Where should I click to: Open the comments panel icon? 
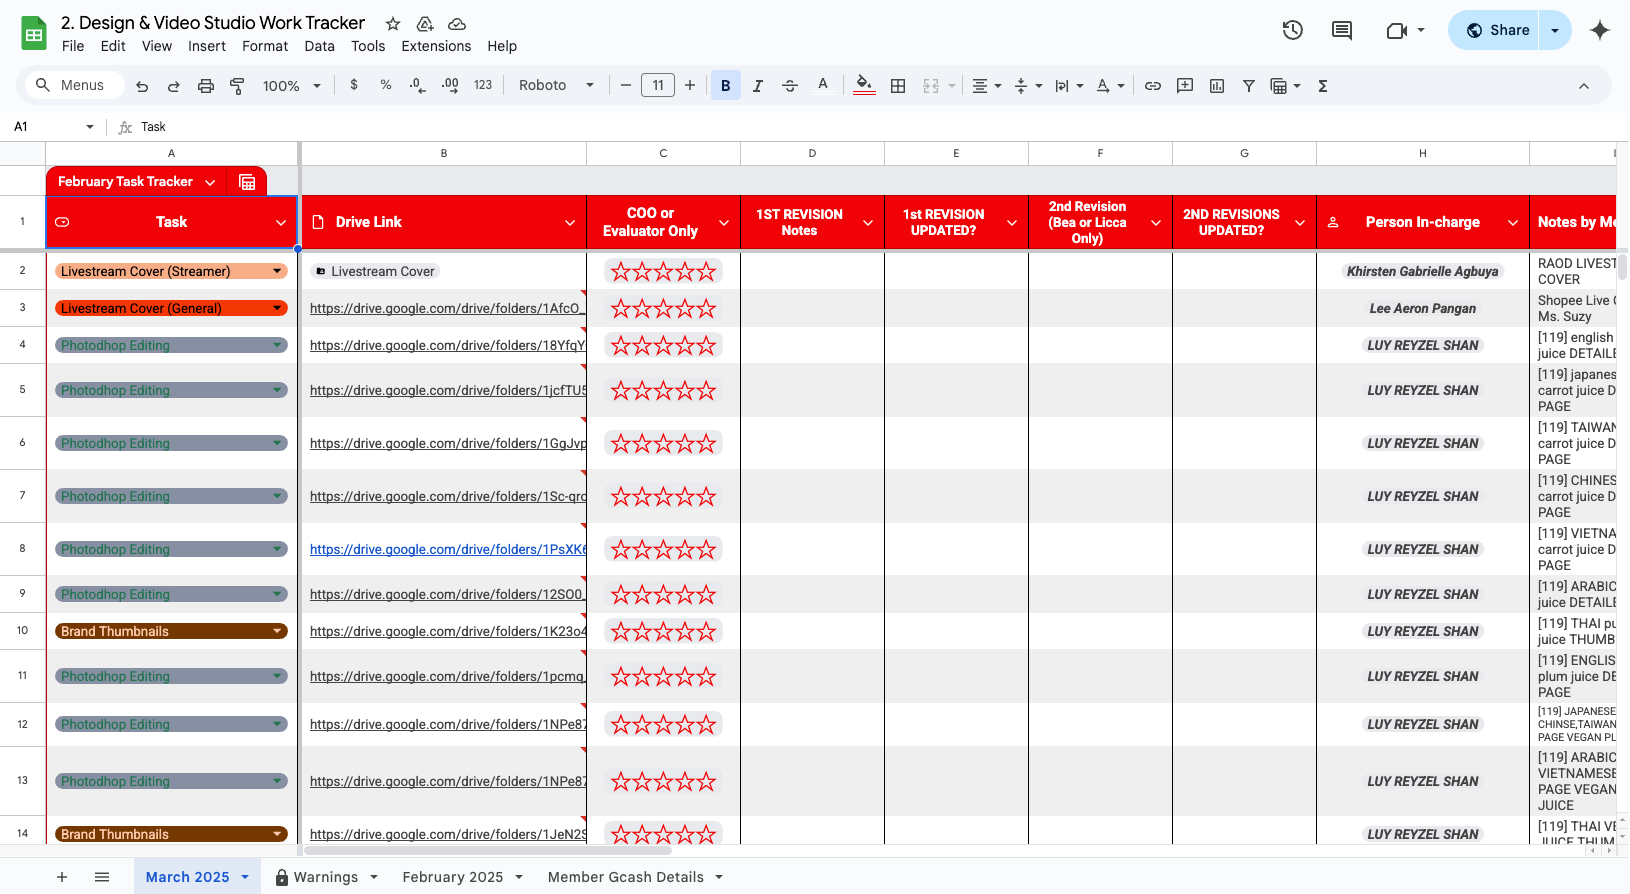tap(1341, 30)
